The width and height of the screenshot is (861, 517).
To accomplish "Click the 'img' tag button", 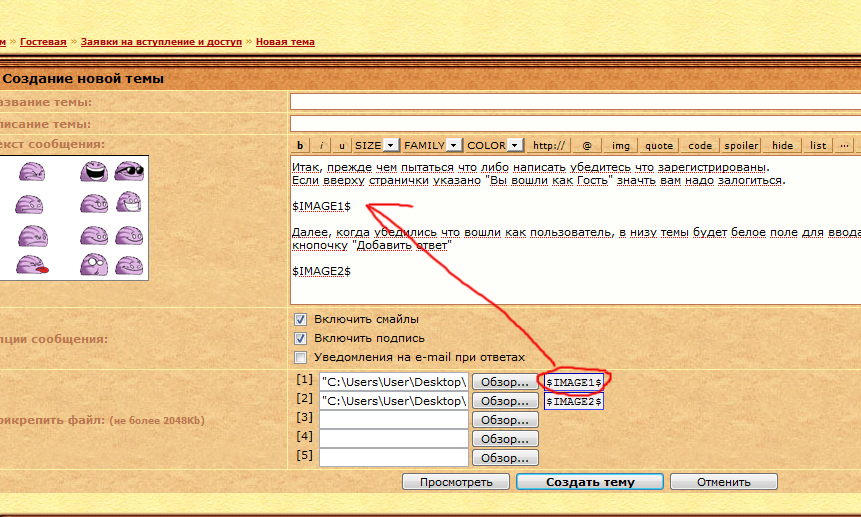I will pyautogui.click(x=621, y=145).
